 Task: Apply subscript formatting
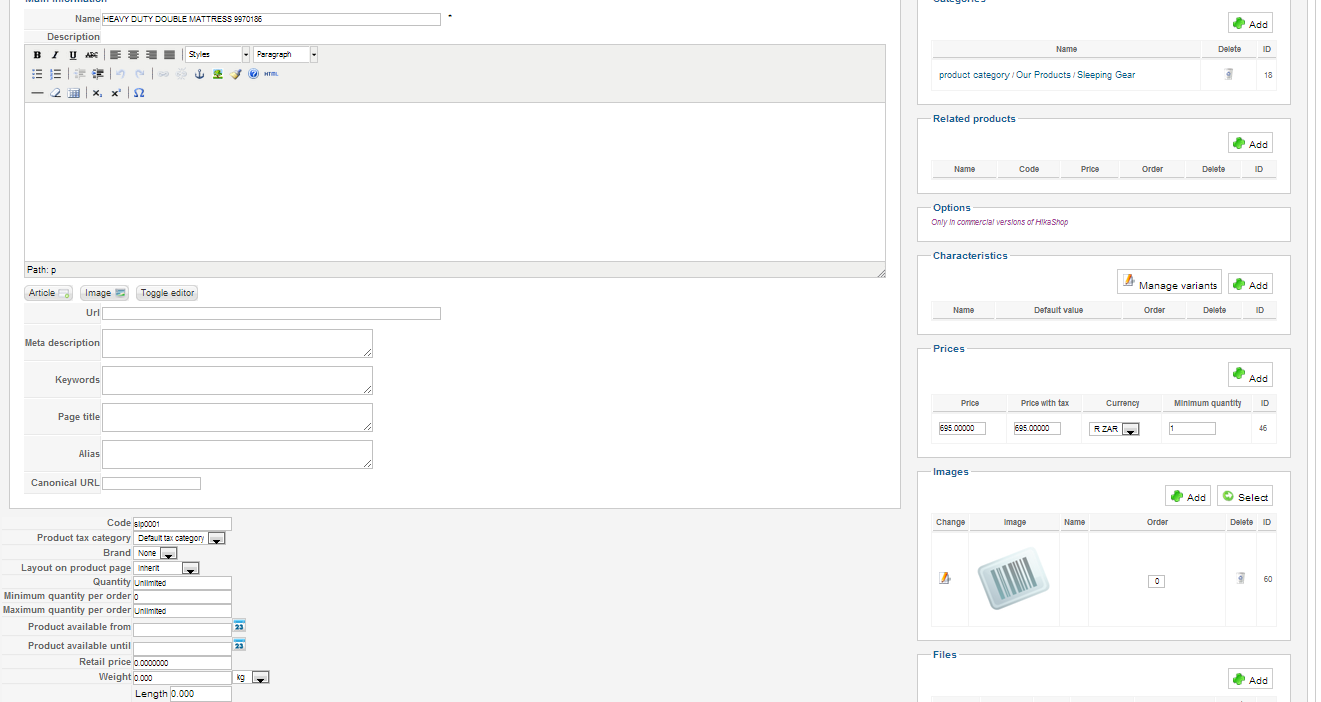tap(97, 93)
